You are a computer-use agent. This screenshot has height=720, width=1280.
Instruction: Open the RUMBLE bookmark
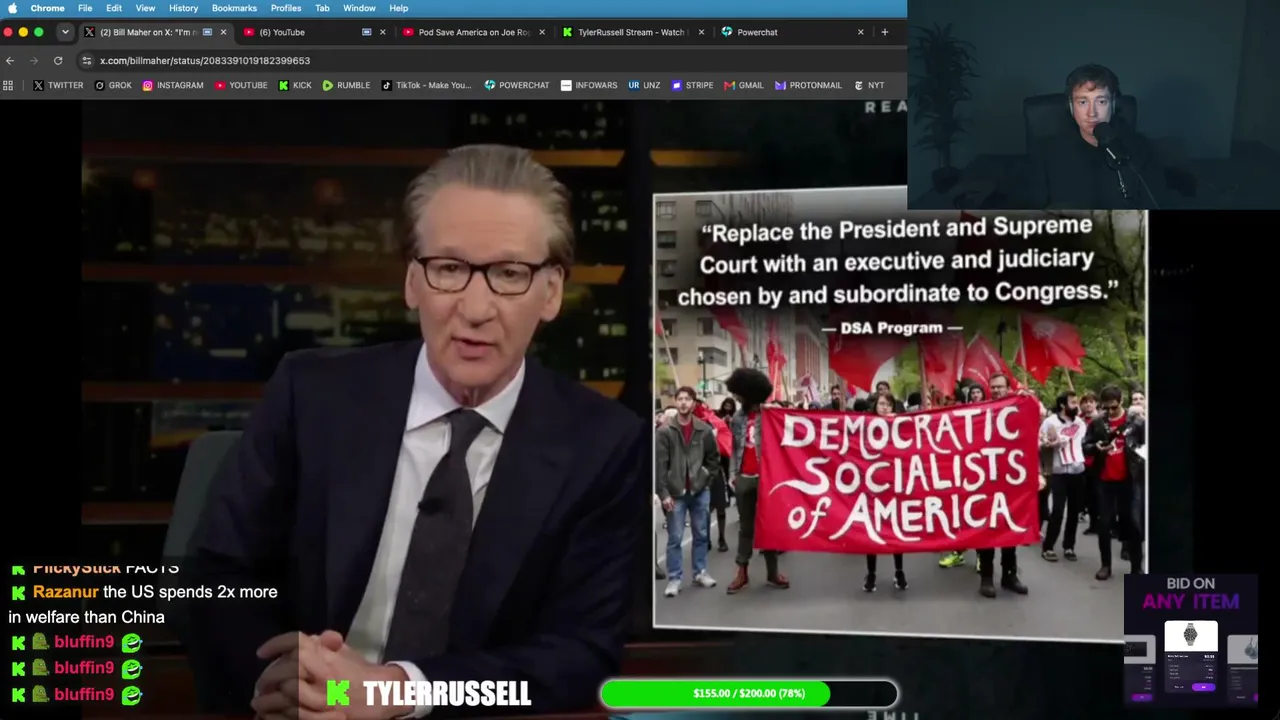pos(346,85)
